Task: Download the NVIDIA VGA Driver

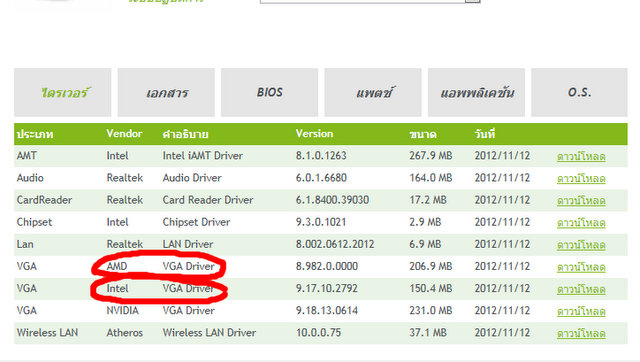Action: 581,311
